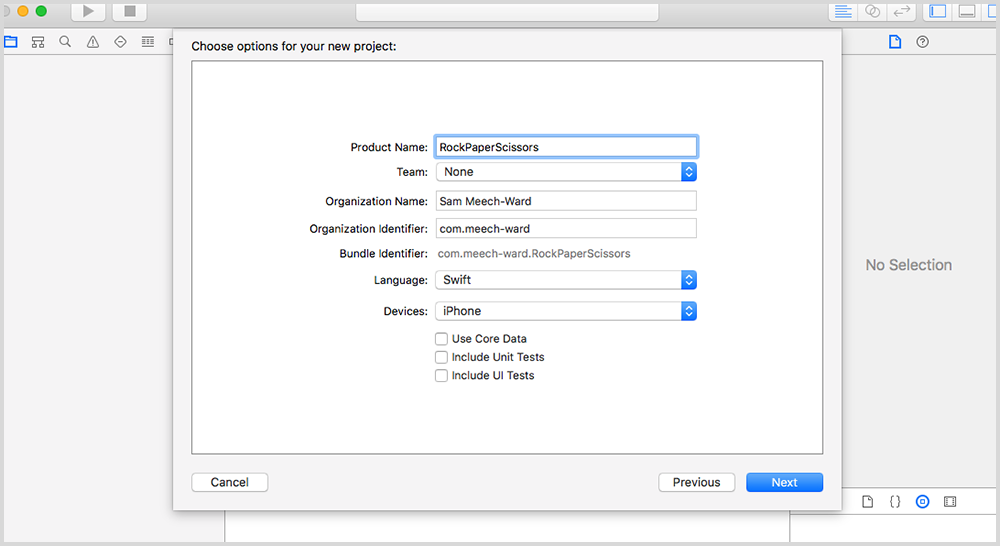This screenshot has width=1000, height=546.
Task: Open the Media library filmstrip icon
Action: click(x=949, y=501)
